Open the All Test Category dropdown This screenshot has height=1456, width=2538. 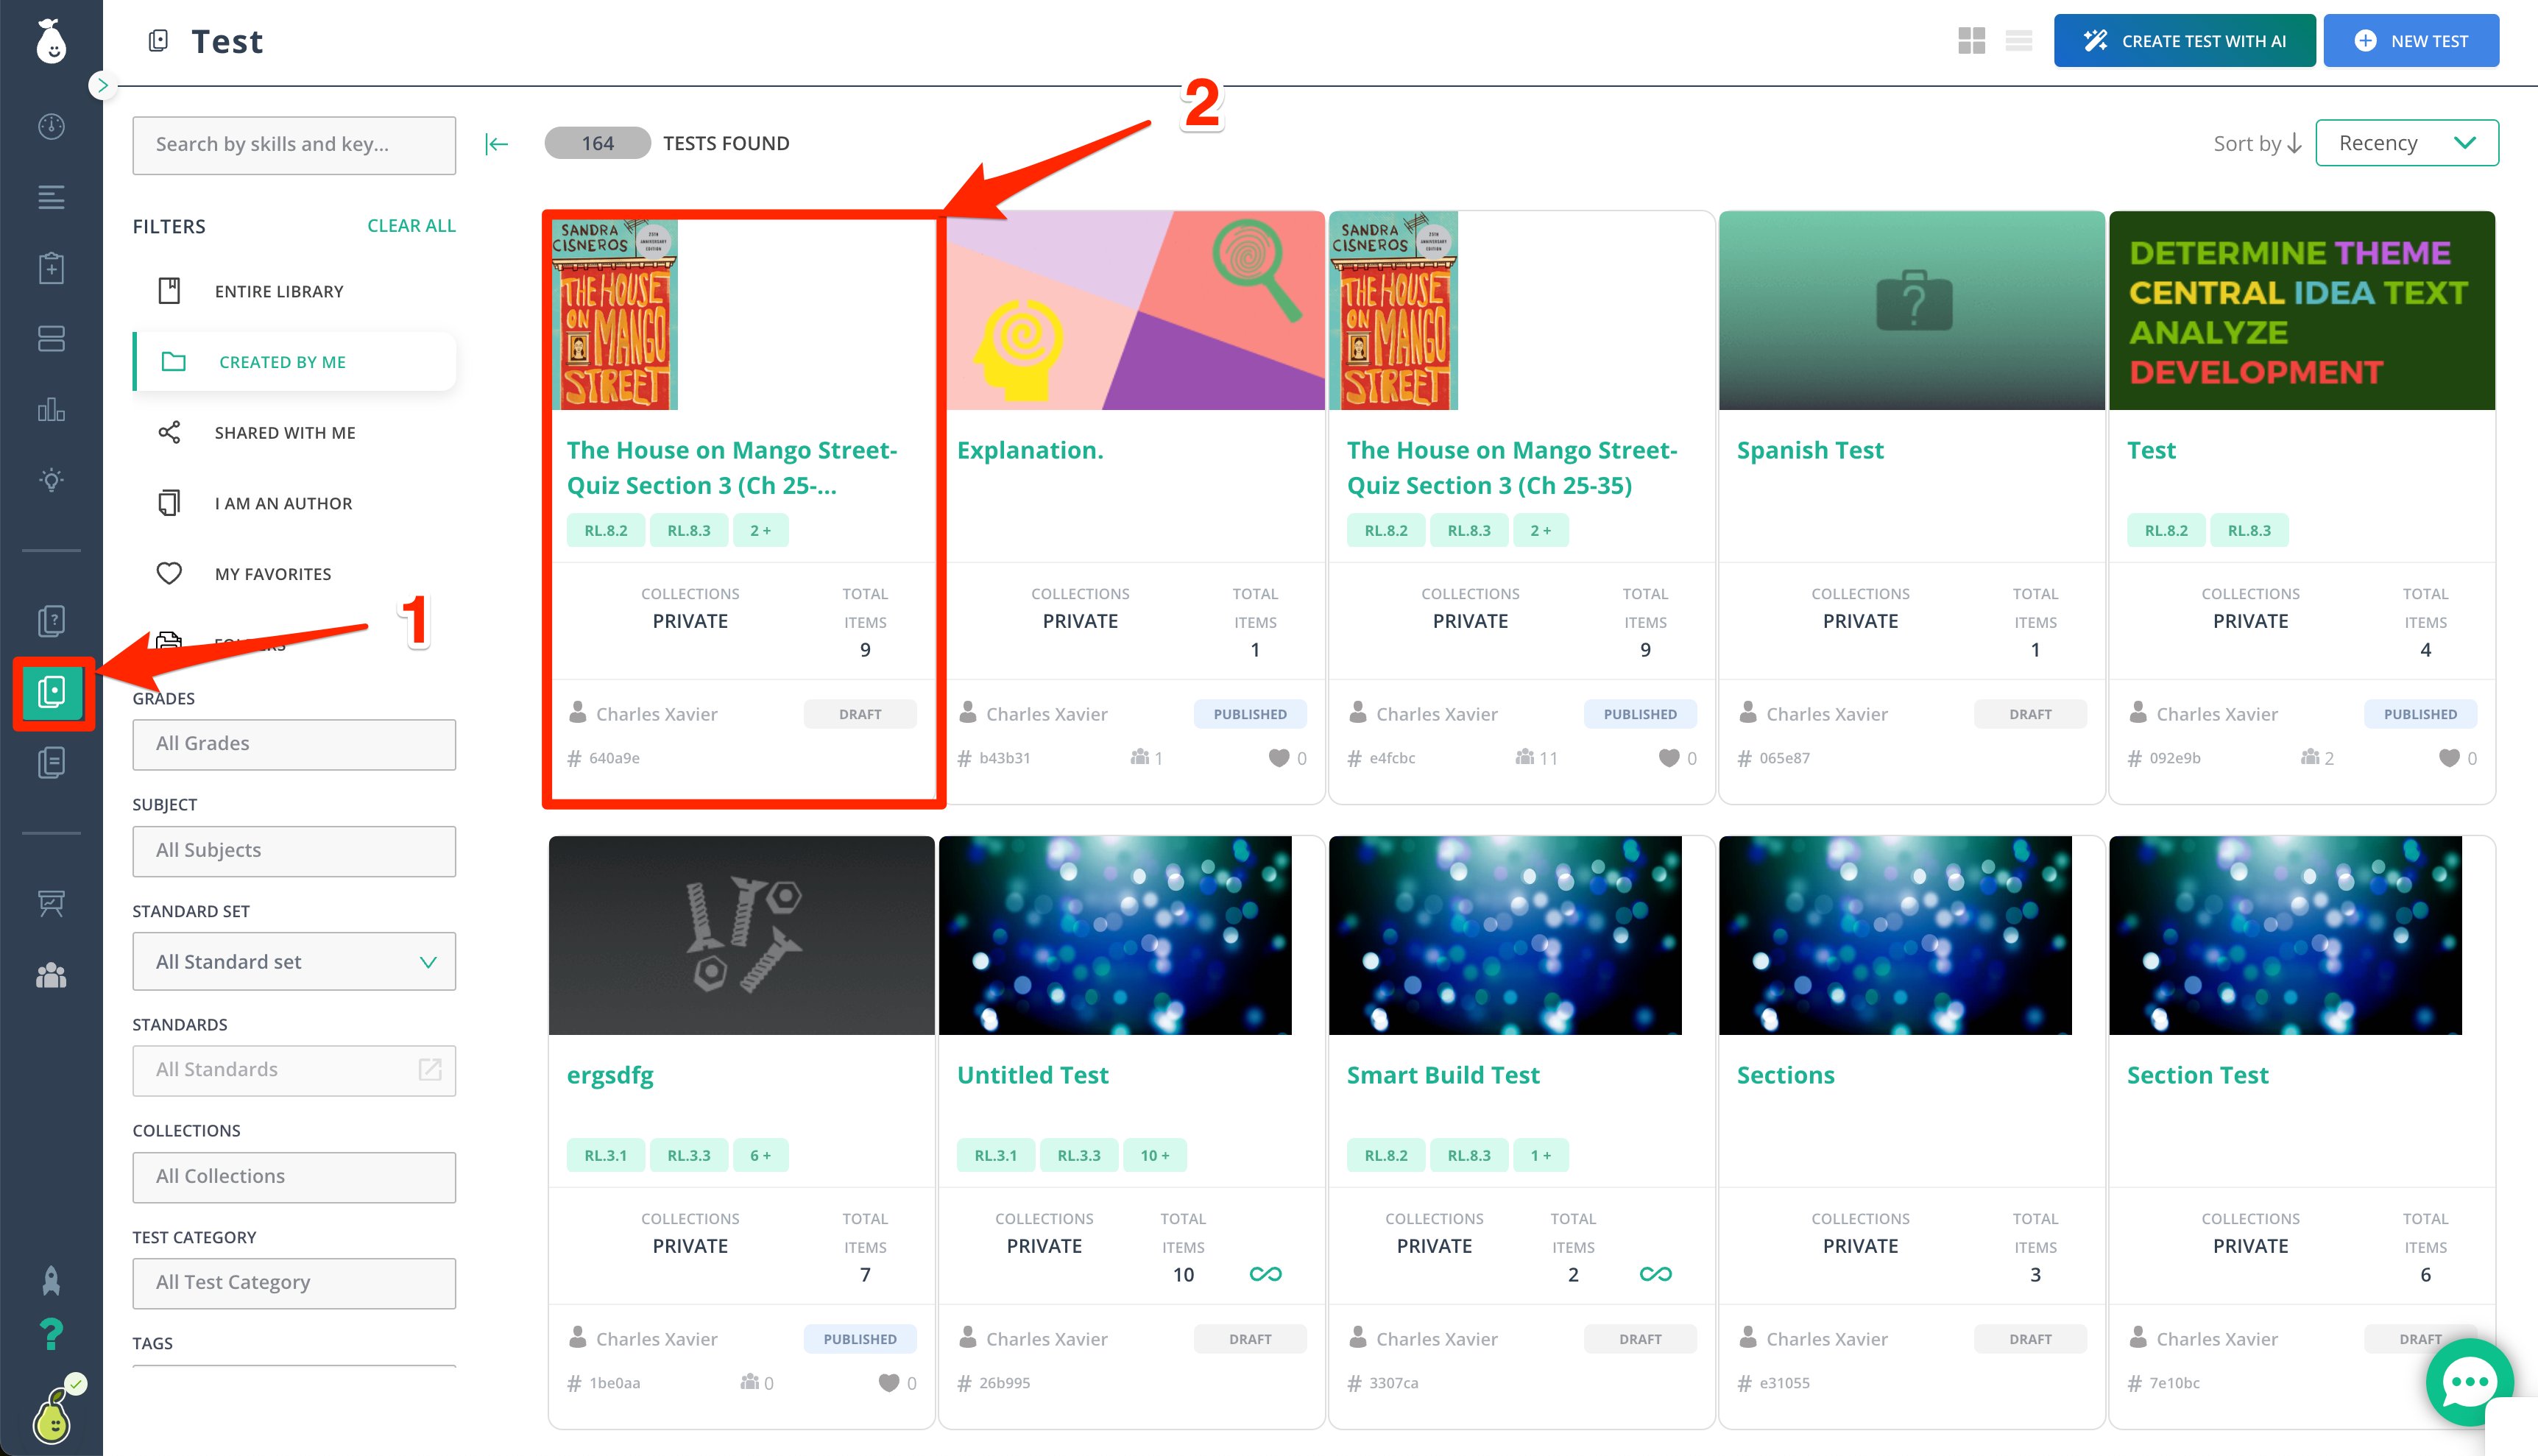pyautogui.click(x=294, y=1283)
